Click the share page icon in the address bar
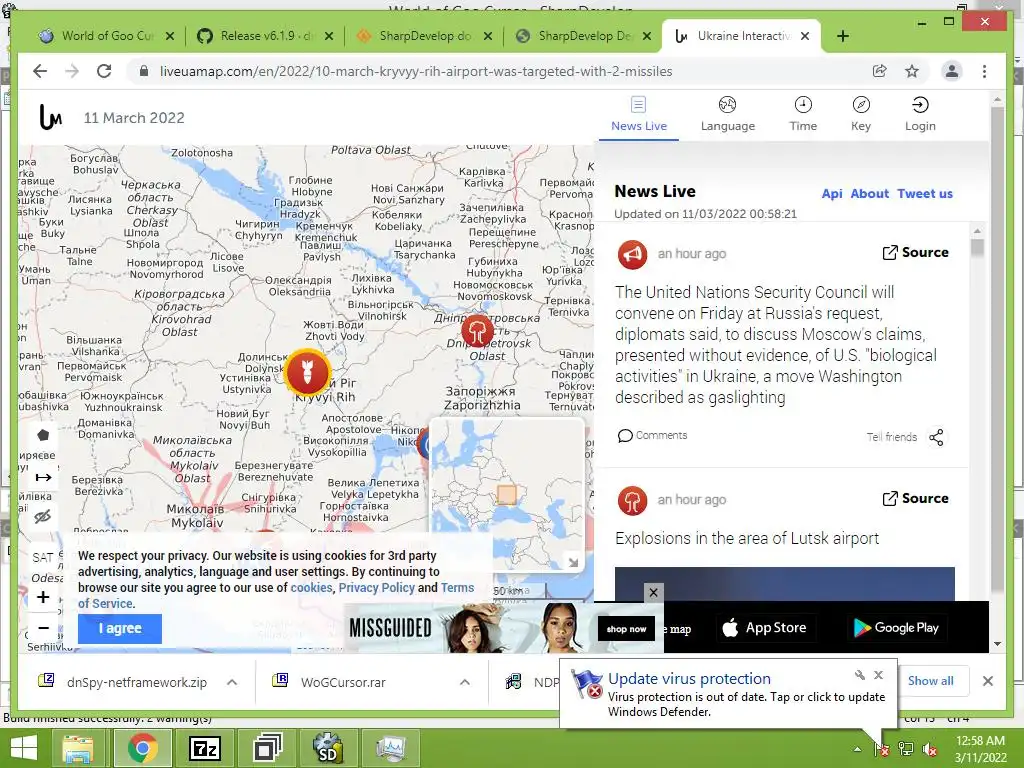The width and height of the screenshot is (1024, 768). pyautogui.click(x=880, y=71)
